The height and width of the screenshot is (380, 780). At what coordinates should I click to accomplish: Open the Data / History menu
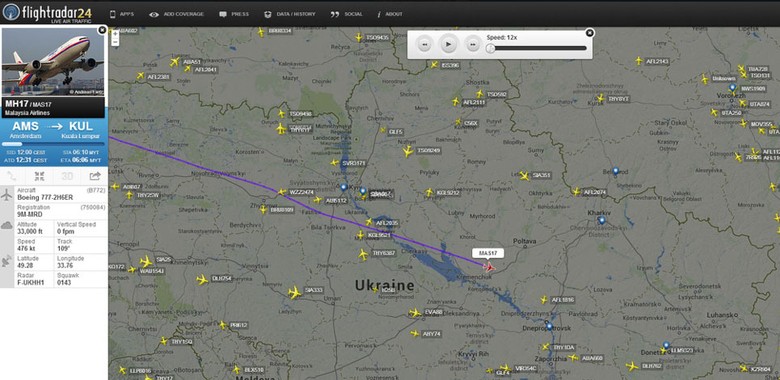(290, 14)
